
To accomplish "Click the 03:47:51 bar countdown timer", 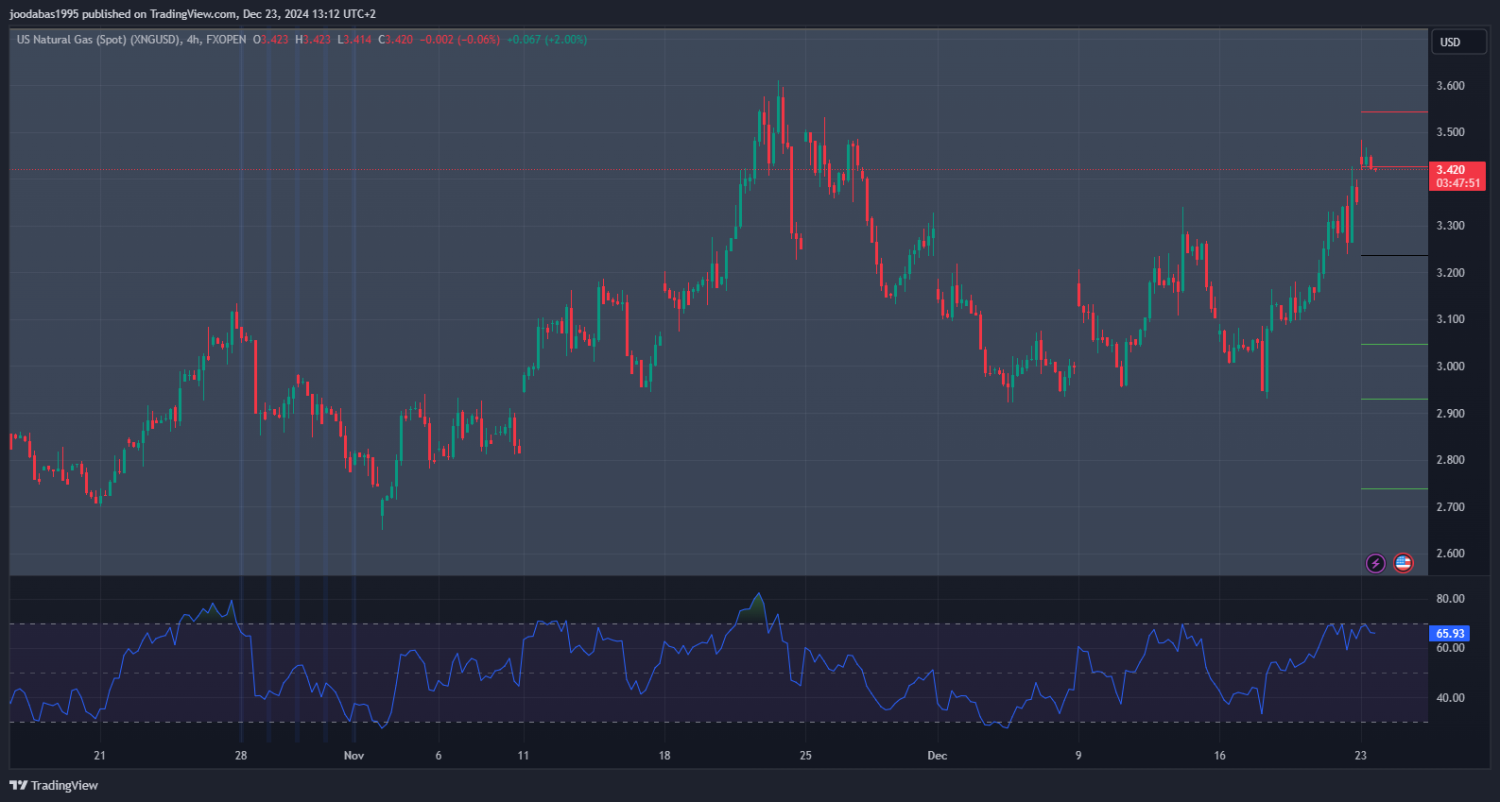I will [x=1457, y=184].
